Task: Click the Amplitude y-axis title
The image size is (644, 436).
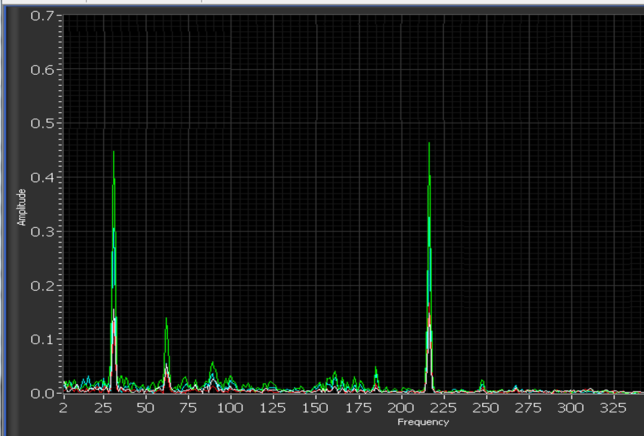Action: (21, 207)
